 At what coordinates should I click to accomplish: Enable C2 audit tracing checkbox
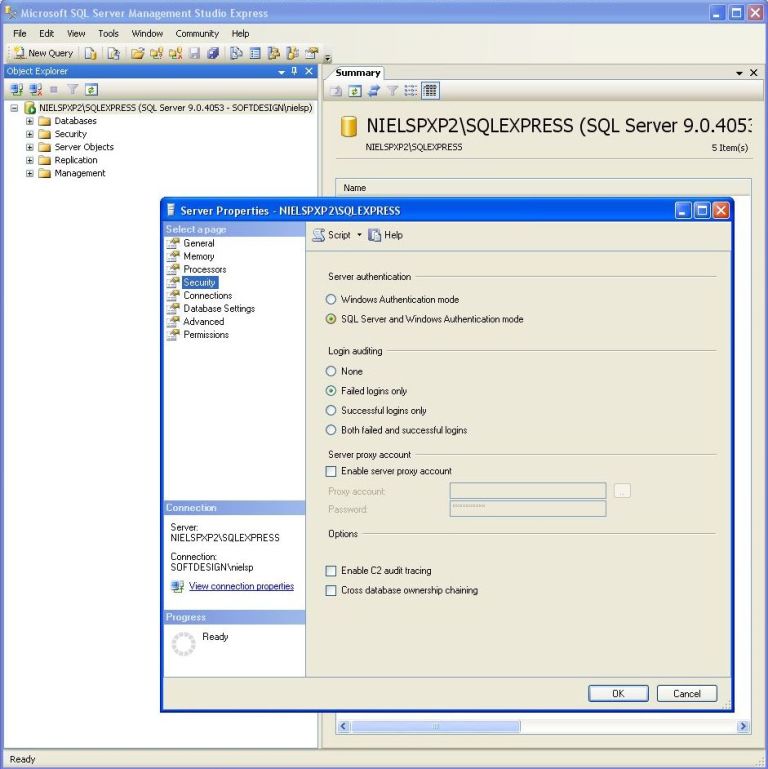331,571
